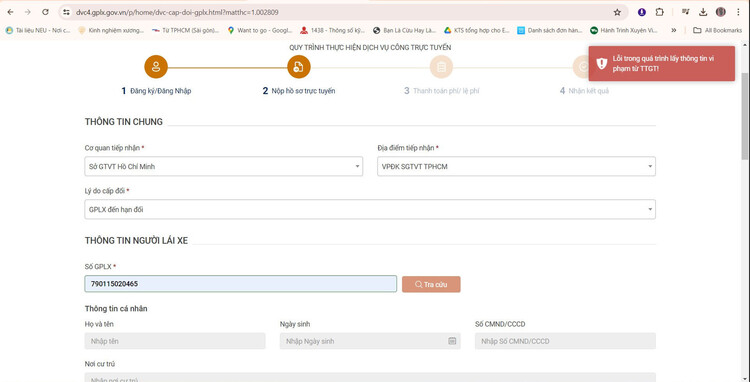Click the 'Thông tin cá nhân' subheading

tap(116, 309)
